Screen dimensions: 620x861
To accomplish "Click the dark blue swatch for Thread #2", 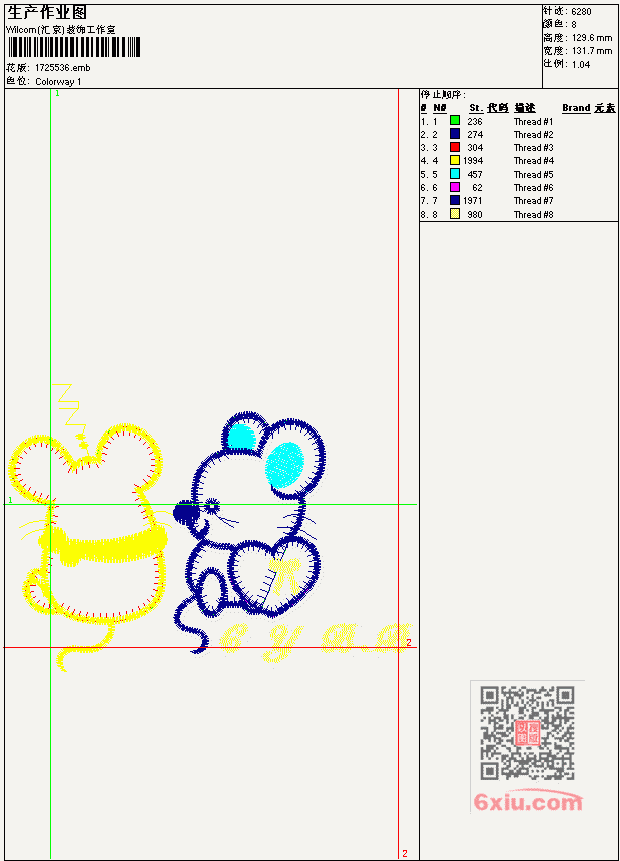I will coord(455,133).
